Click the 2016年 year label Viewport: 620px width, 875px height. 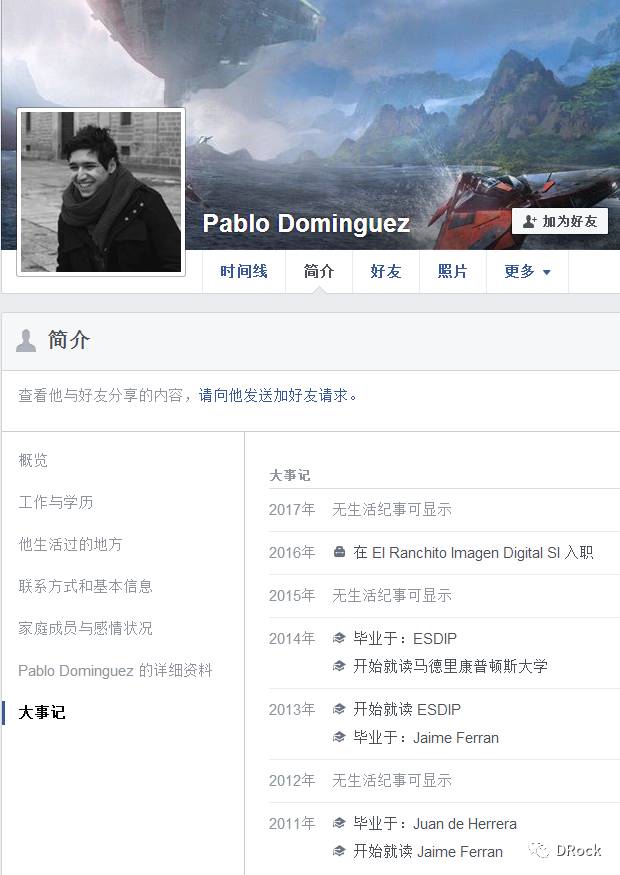coord(292,552)
